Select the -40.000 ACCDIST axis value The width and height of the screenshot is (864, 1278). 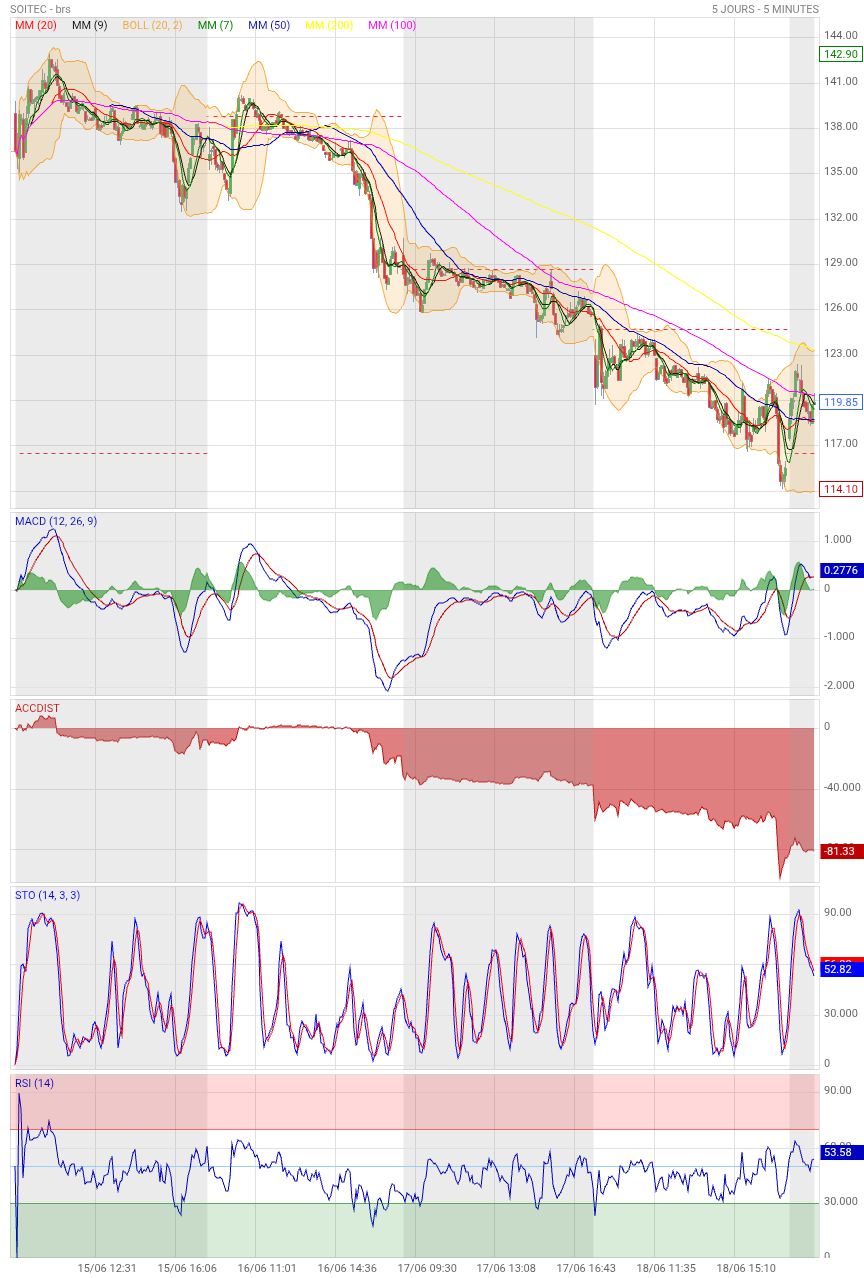point(840,788)
